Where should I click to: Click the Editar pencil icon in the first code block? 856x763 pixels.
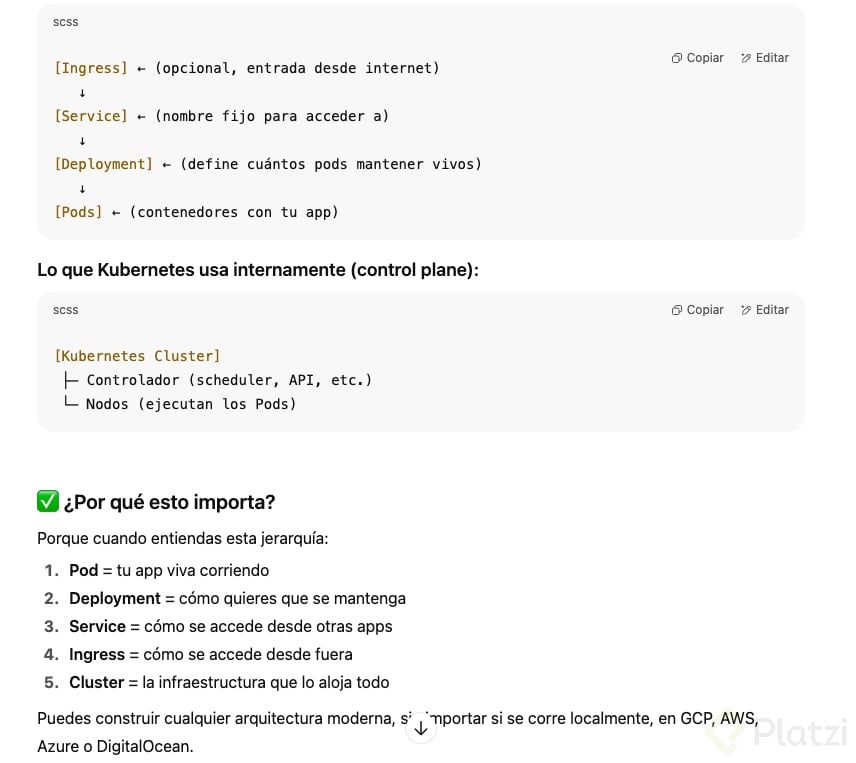point(746,58)
